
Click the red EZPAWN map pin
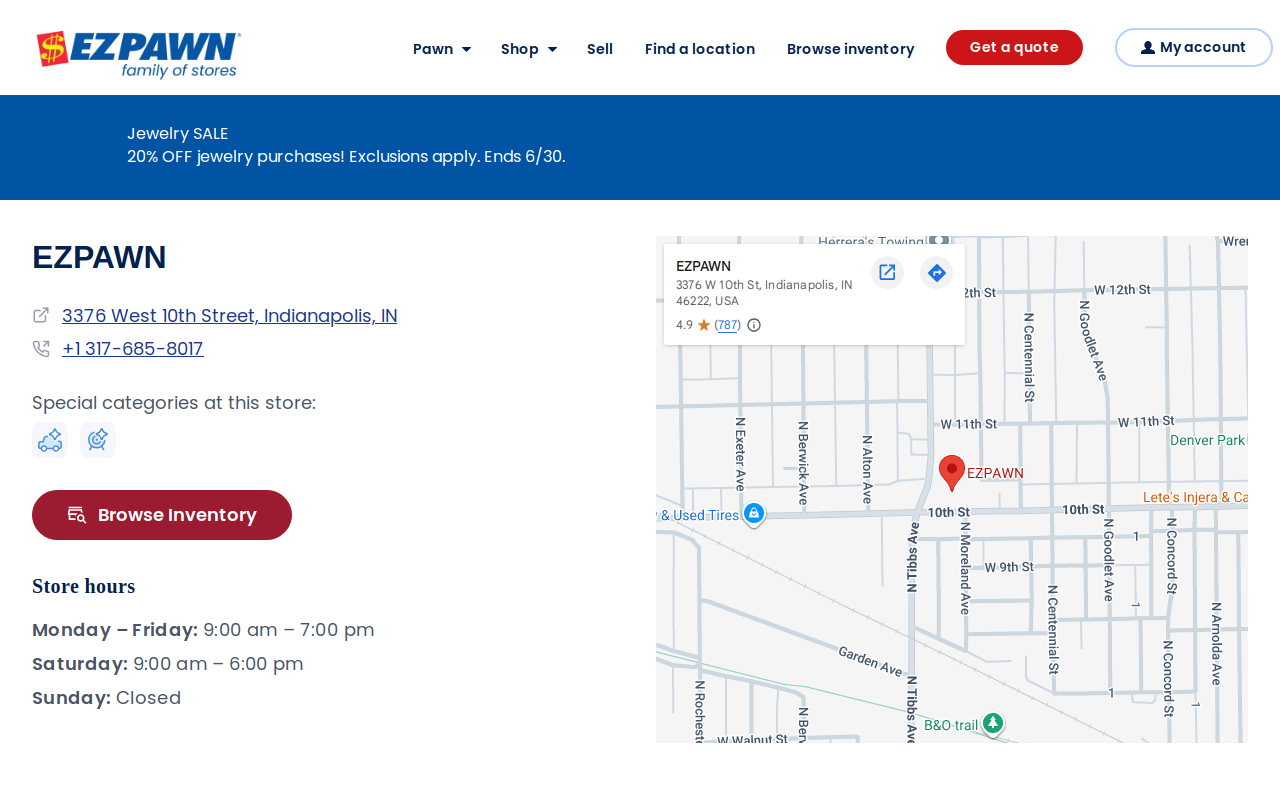[x=952, y=473]
